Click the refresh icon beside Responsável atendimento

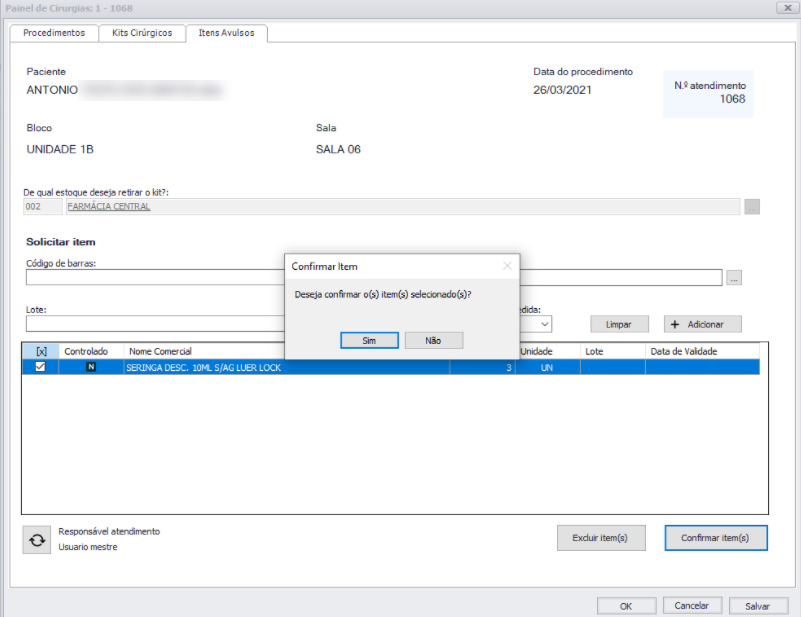tap(37, 539)
